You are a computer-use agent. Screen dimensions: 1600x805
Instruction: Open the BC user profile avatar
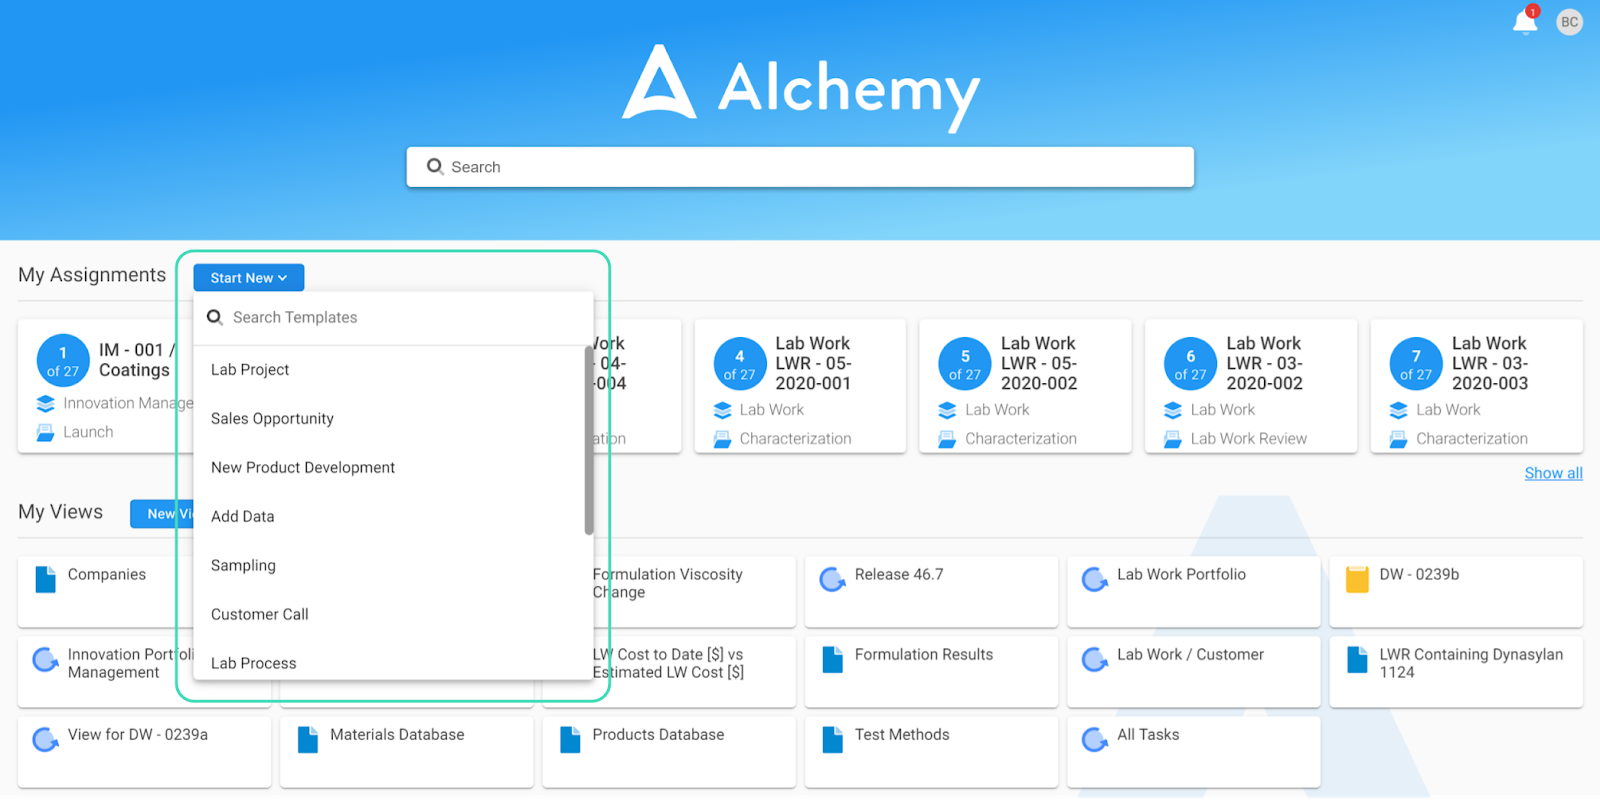point(1570,22)
